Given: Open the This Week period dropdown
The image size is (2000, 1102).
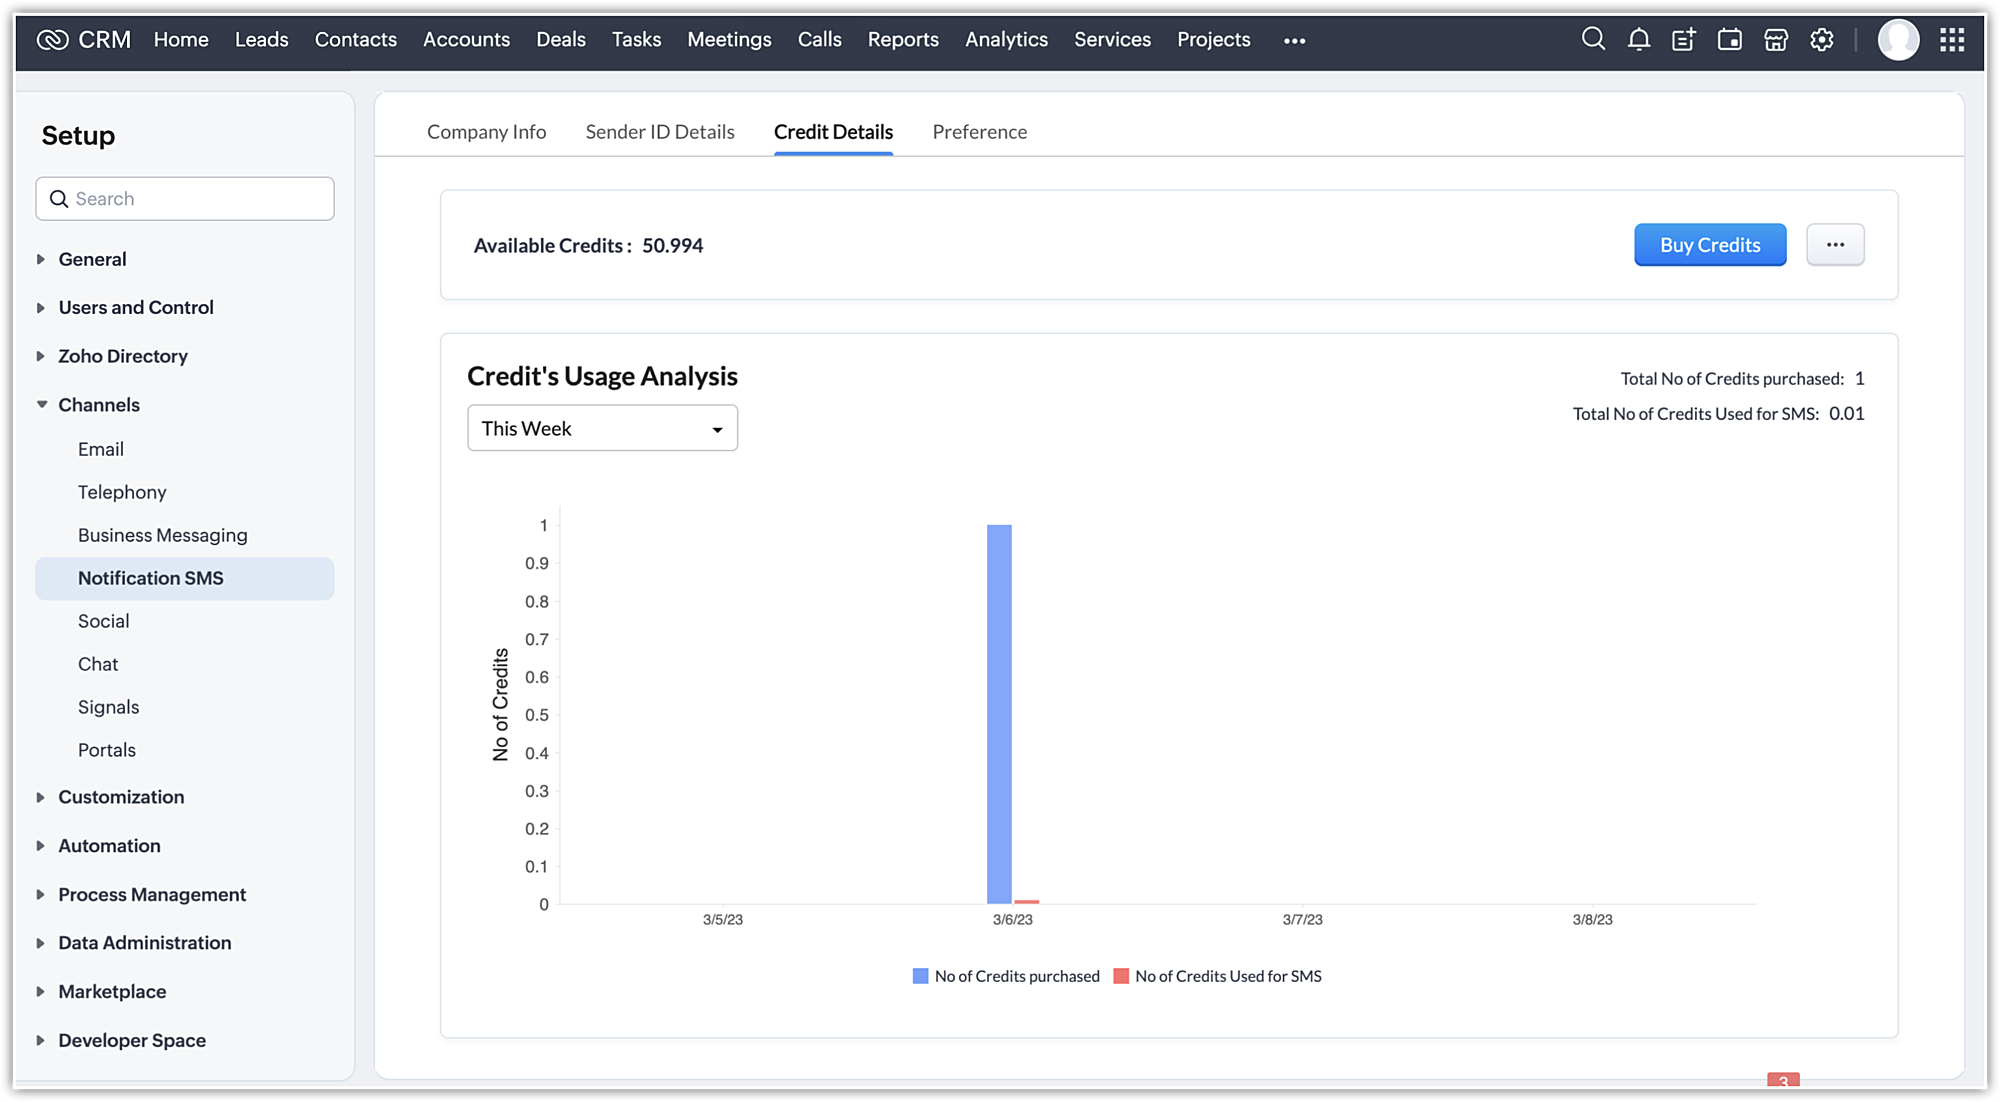Looking at the screenshot, I should coord(602,428).
